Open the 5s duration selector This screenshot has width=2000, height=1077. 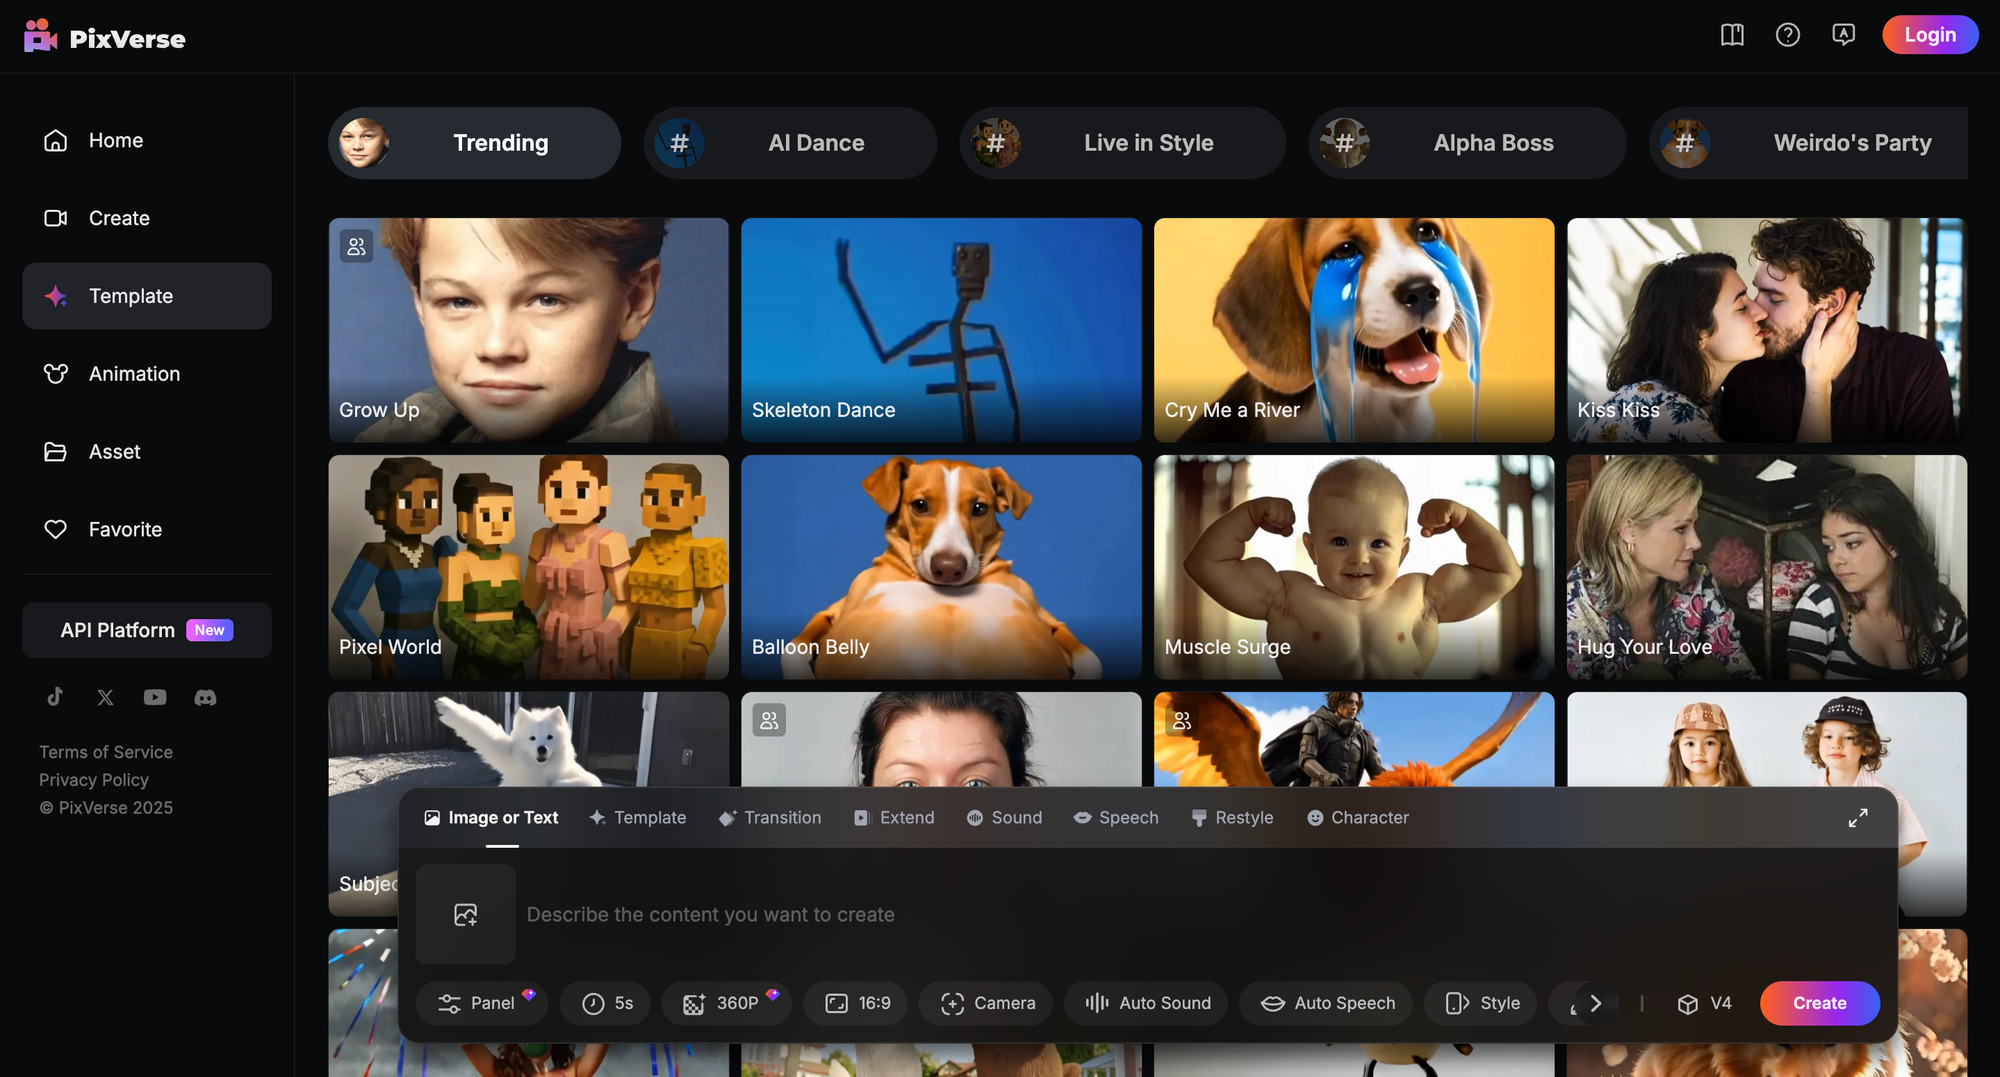(605, 1003)
